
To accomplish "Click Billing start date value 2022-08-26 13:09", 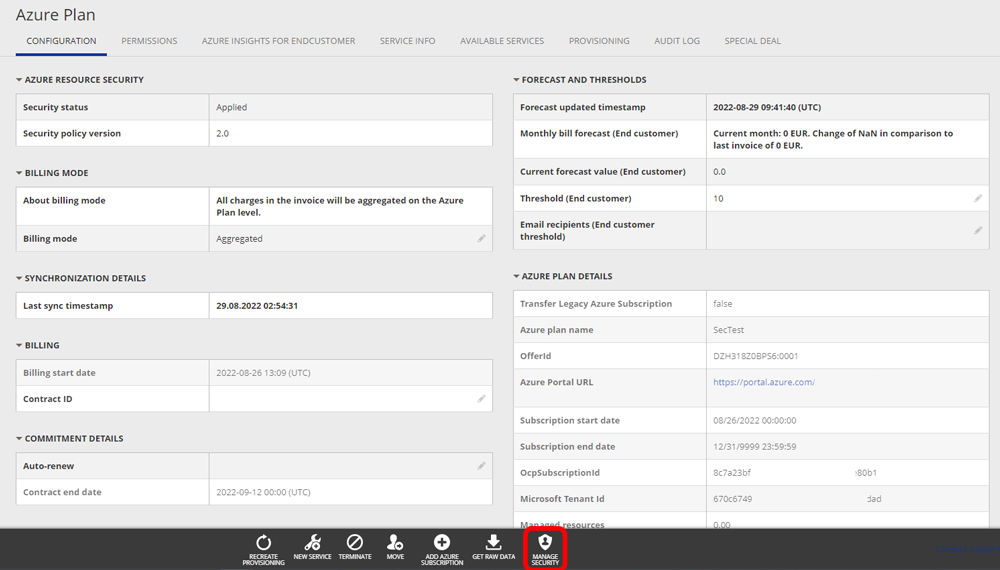I will 263,372.
